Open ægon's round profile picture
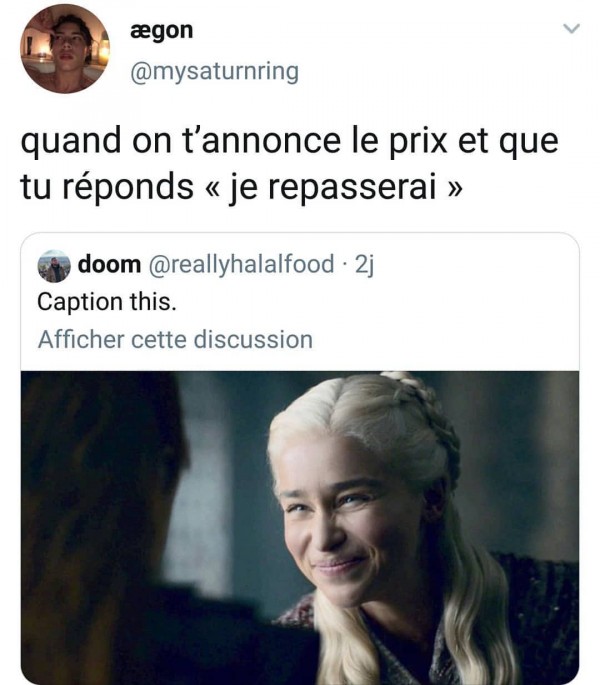Screen dimensions: 600x685 [65, 49]
